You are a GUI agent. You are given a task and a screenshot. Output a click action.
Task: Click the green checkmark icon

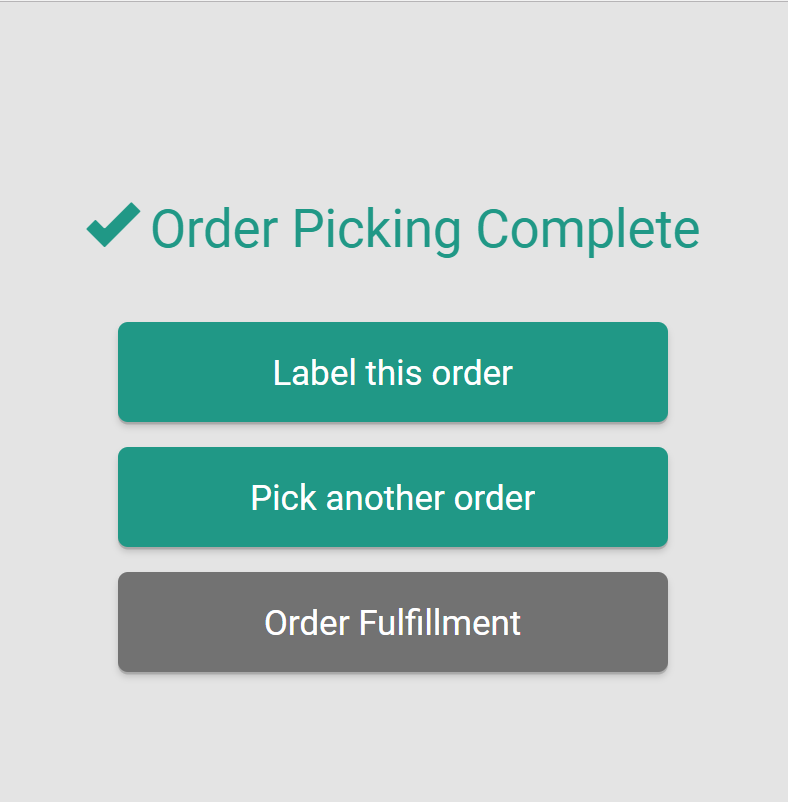113,225
